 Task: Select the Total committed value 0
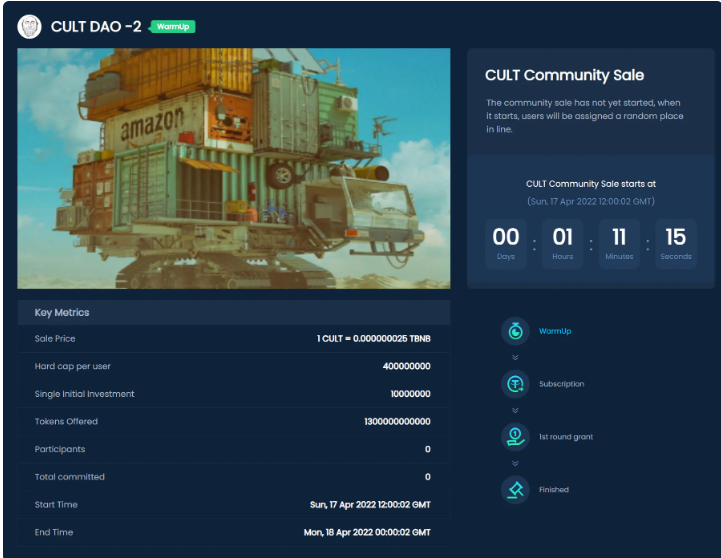point(428,477)
